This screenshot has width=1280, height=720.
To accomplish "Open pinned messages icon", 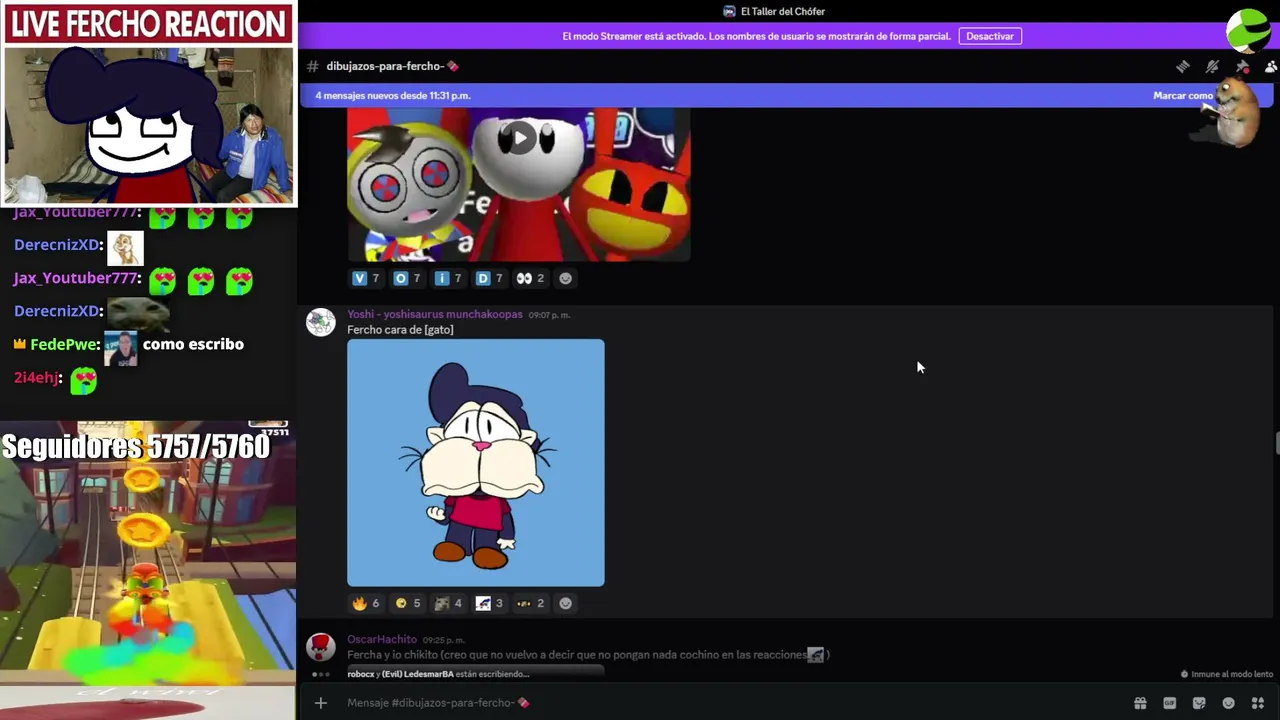I will (x=1242, y=66).
